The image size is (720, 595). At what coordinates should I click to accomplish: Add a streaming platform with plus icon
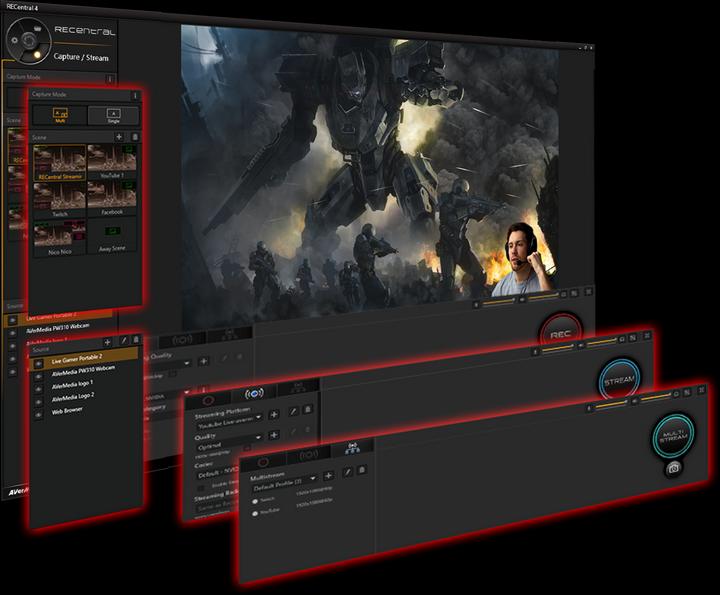coord(274,414)
